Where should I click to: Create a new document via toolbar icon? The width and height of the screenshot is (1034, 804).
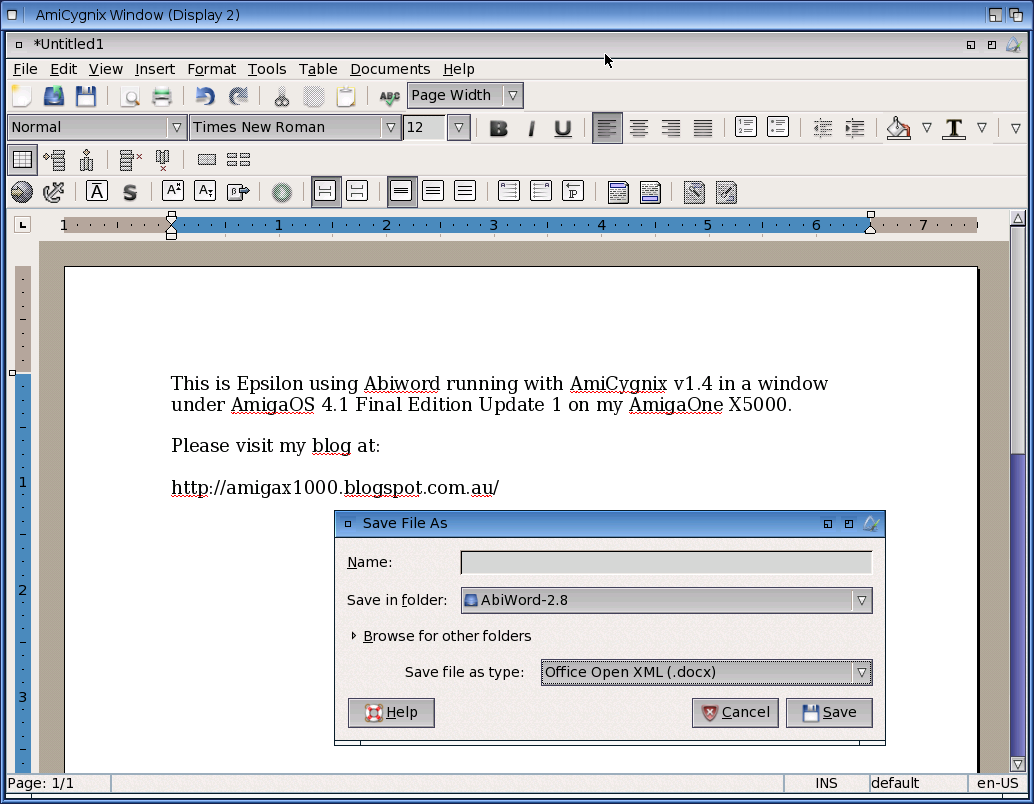tap(22, 96)
